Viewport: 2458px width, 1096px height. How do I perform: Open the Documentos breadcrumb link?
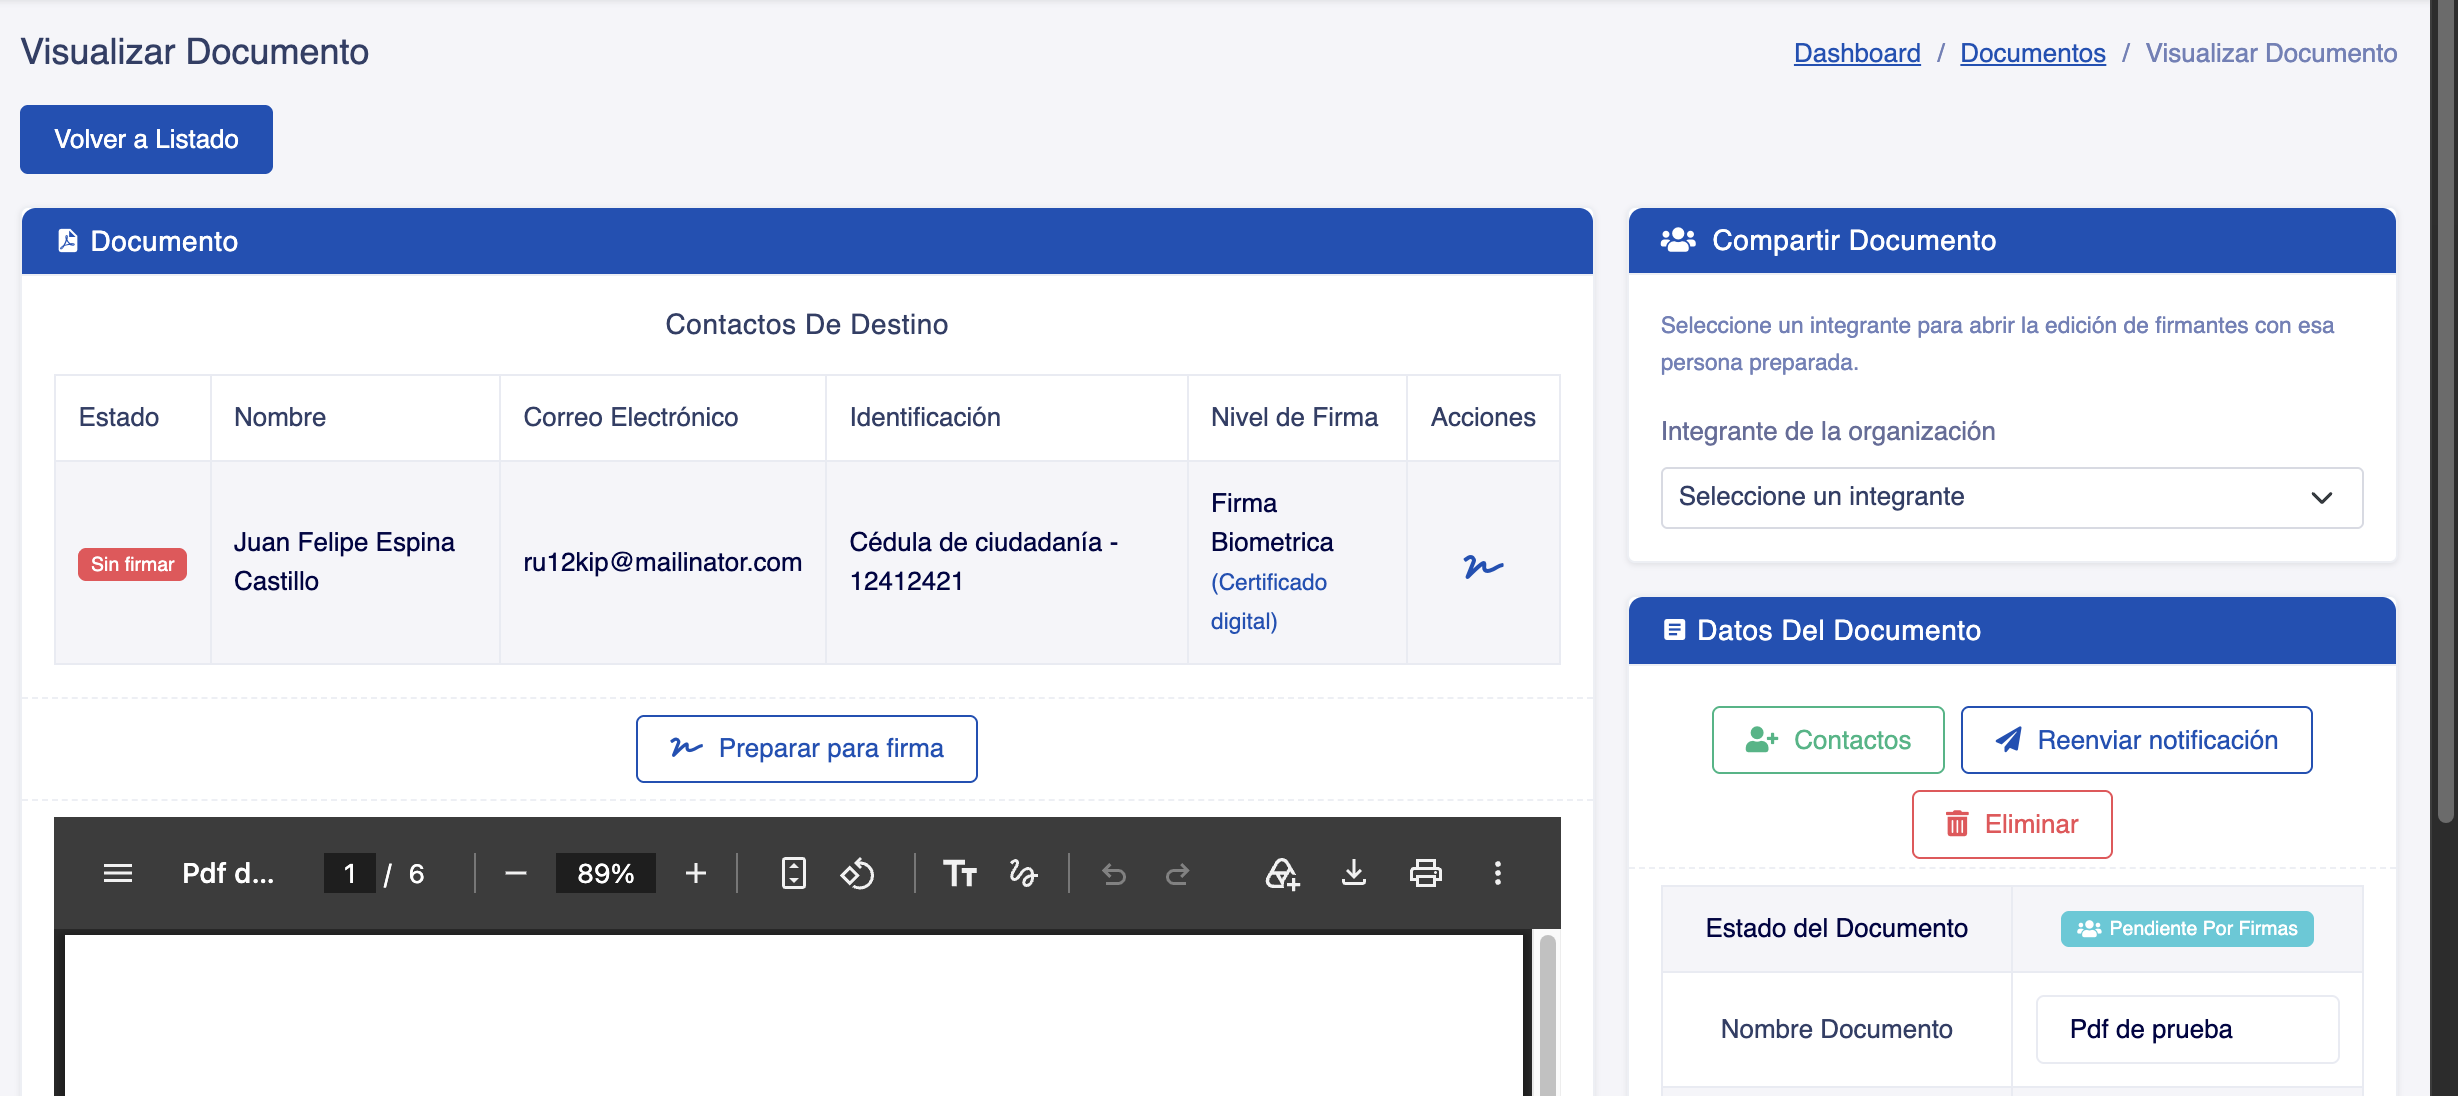point(2033,53)
